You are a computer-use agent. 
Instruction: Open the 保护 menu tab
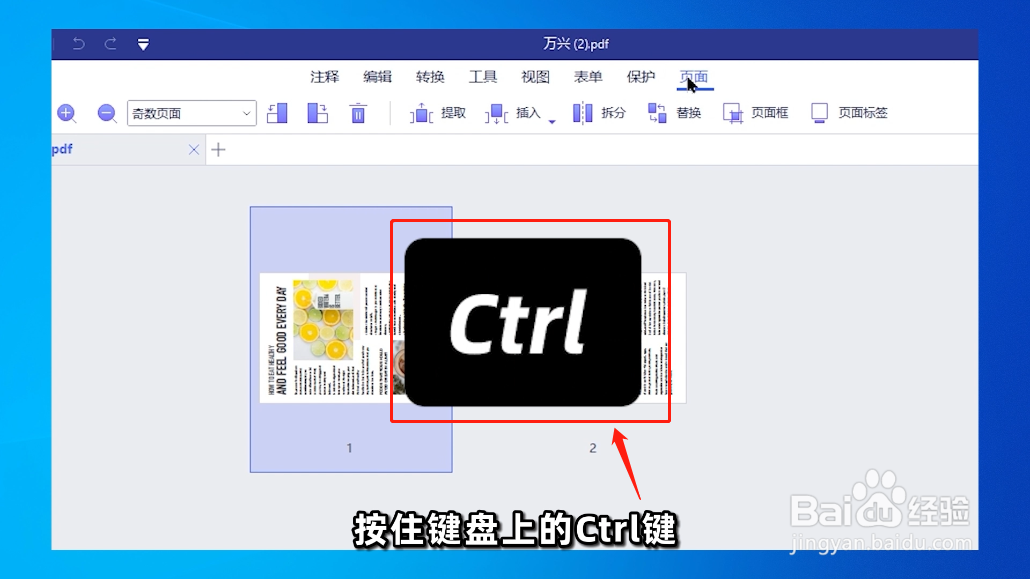pyautogui.click(x=640, y=76)
